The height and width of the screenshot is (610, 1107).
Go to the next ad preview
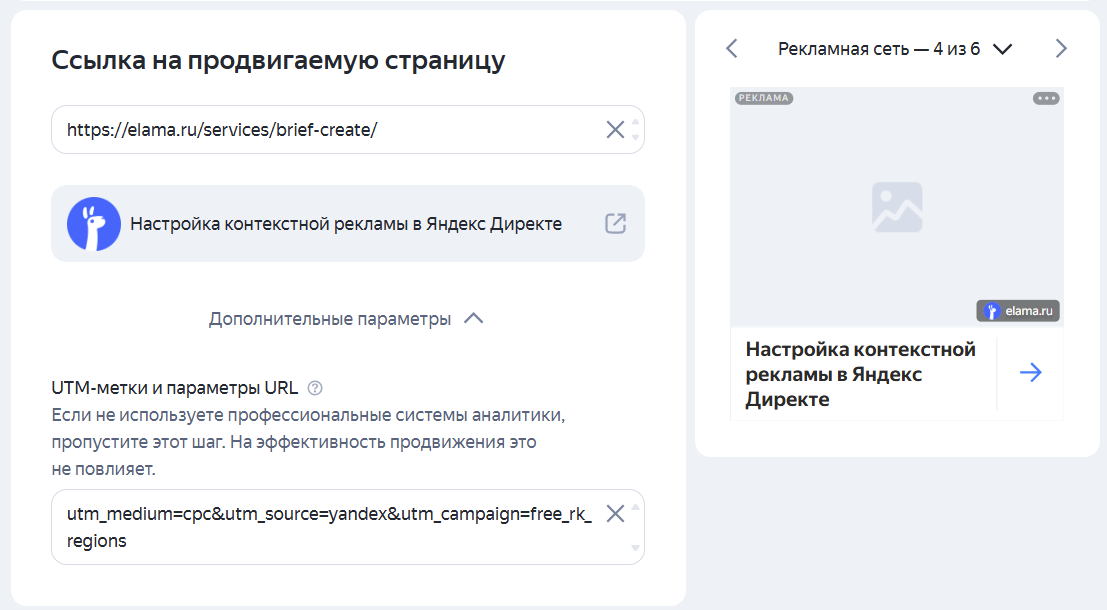pyautogui.click(x=1060, y=49)
